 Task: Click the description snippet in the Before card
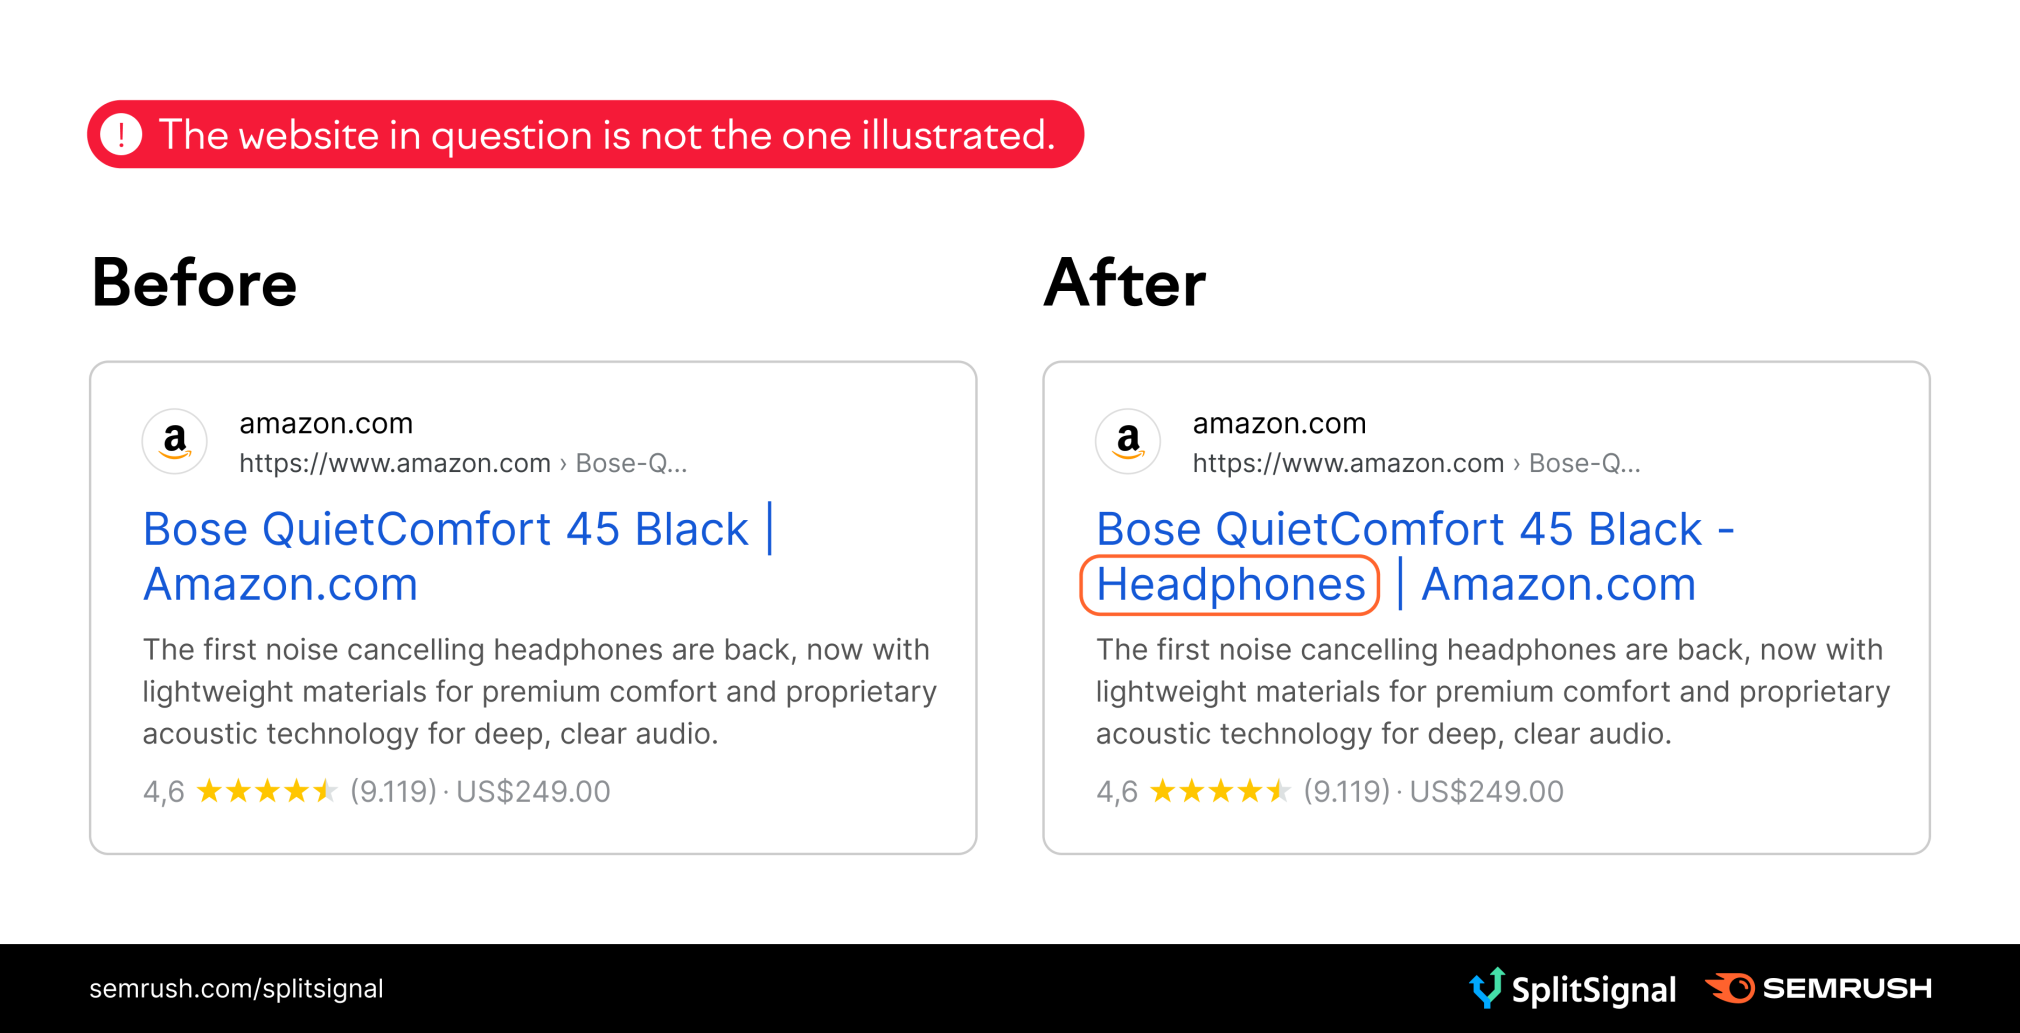point(539,691)
